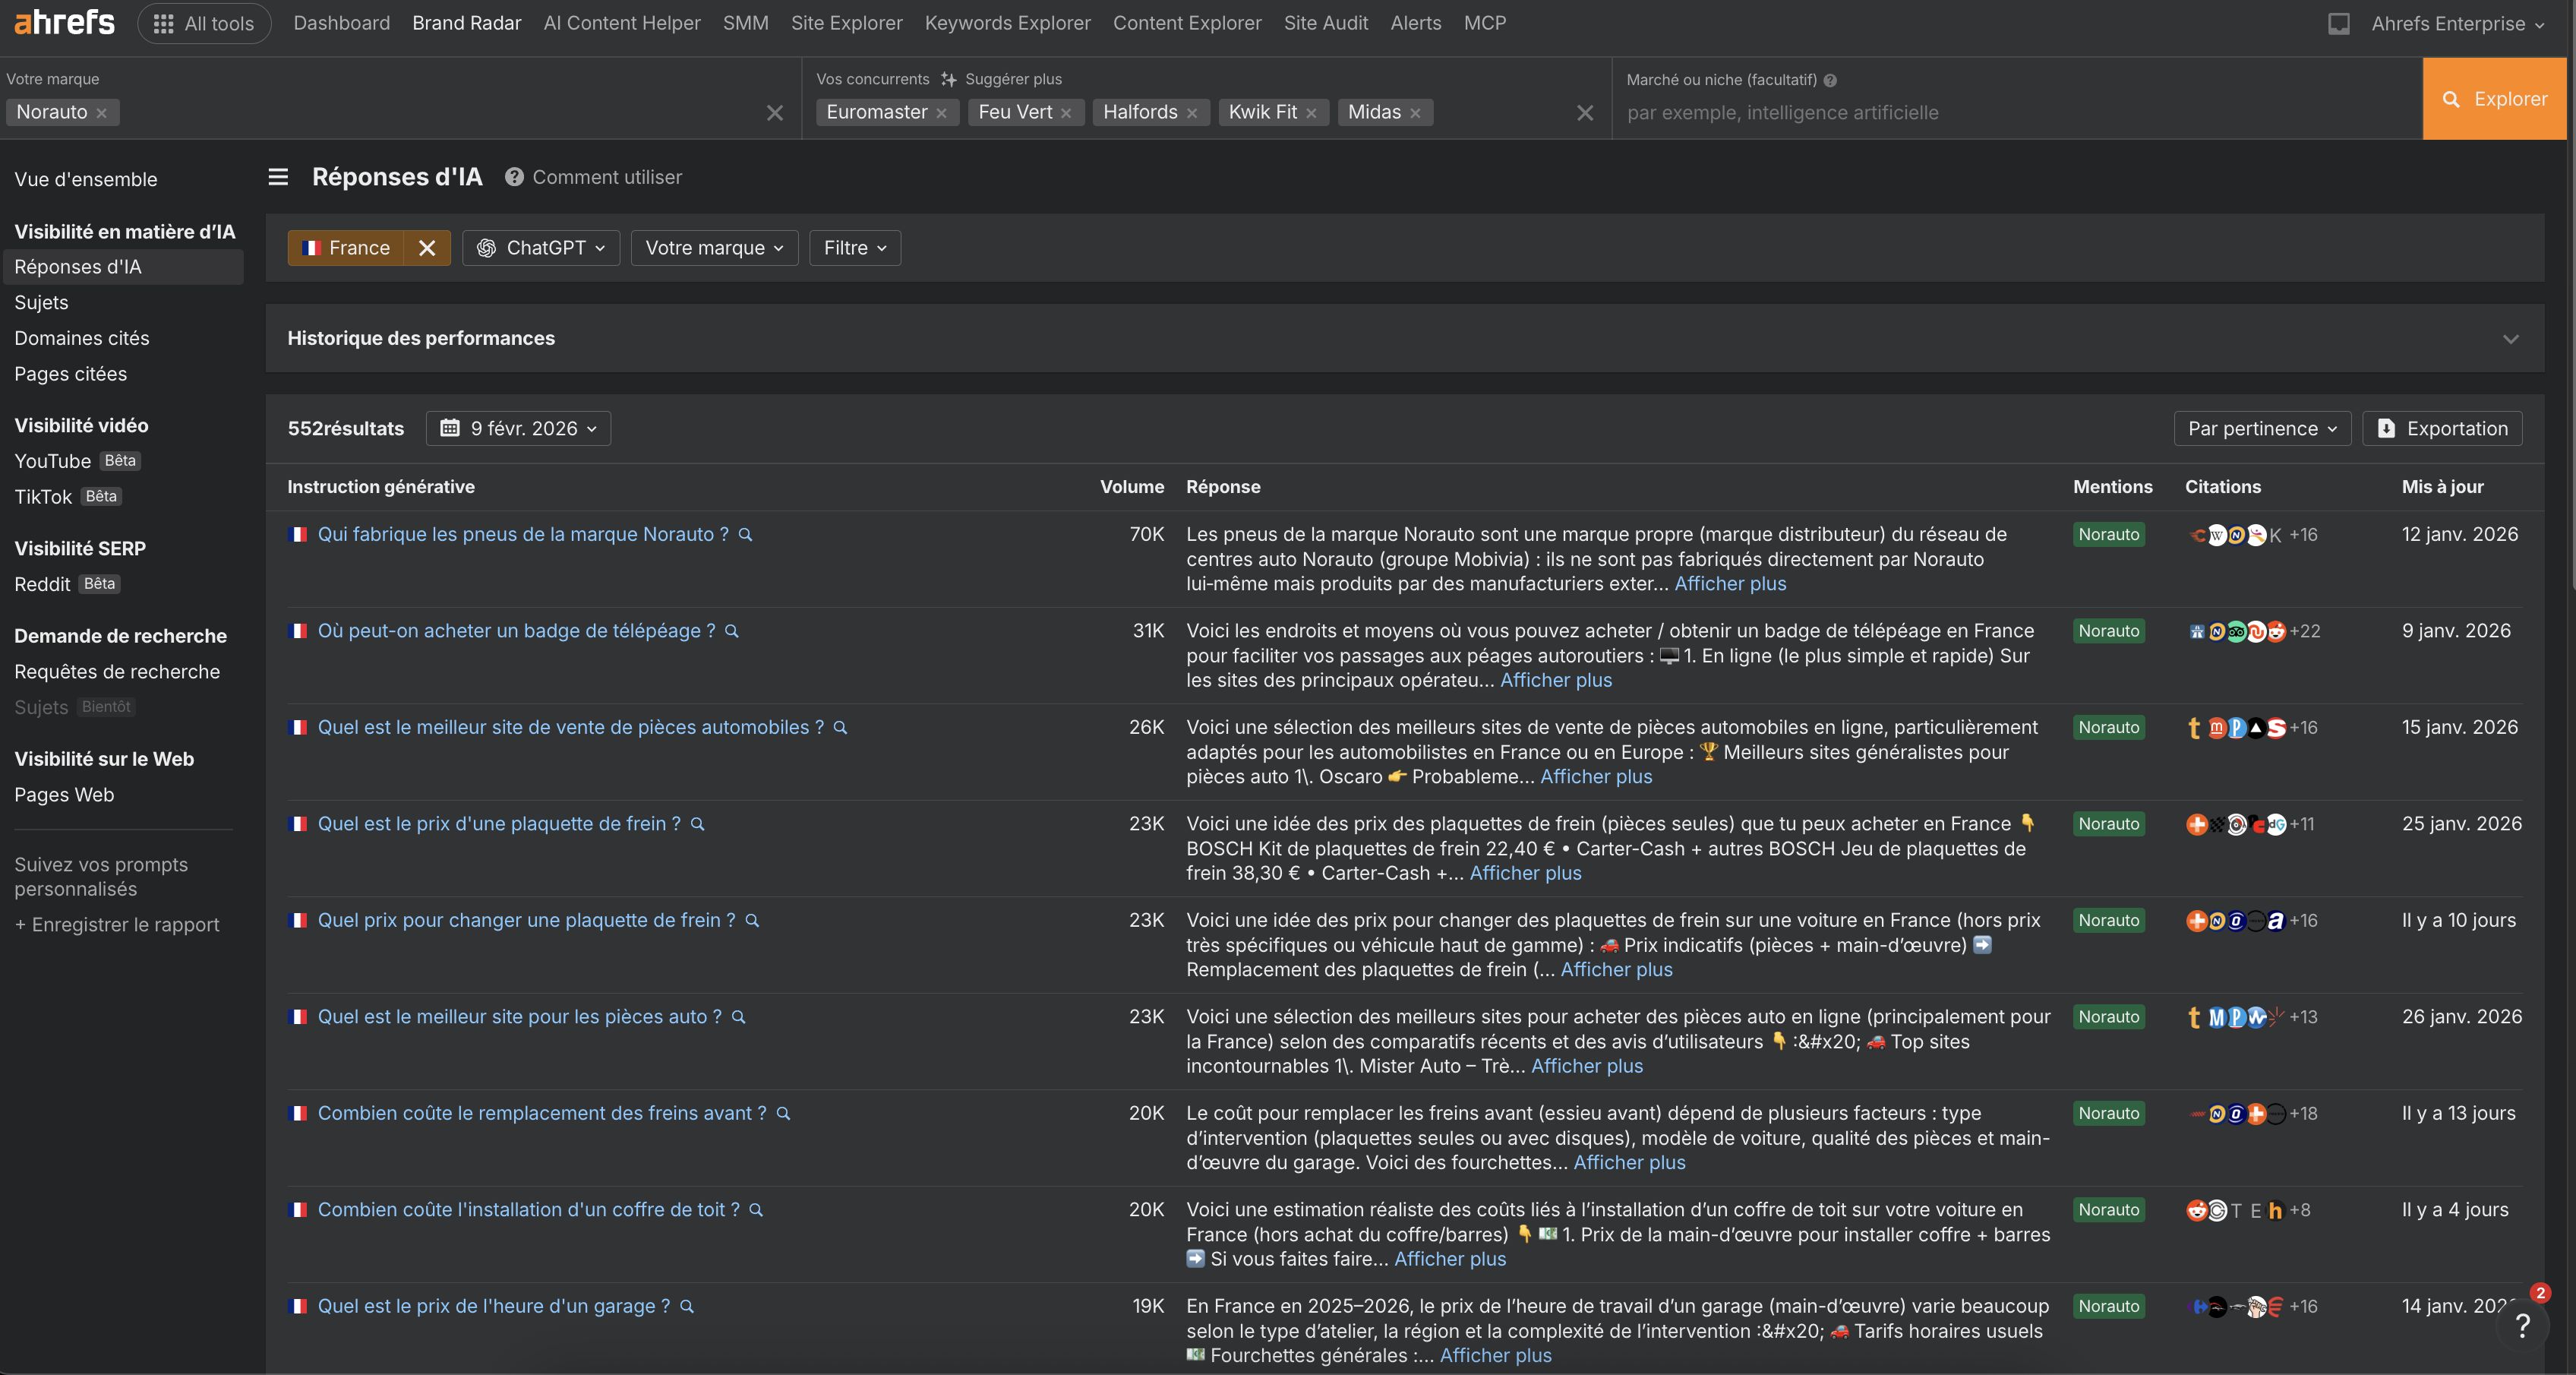Click the Comment utiliser help icon
2576x1375 pixels.
pos(513,177)
